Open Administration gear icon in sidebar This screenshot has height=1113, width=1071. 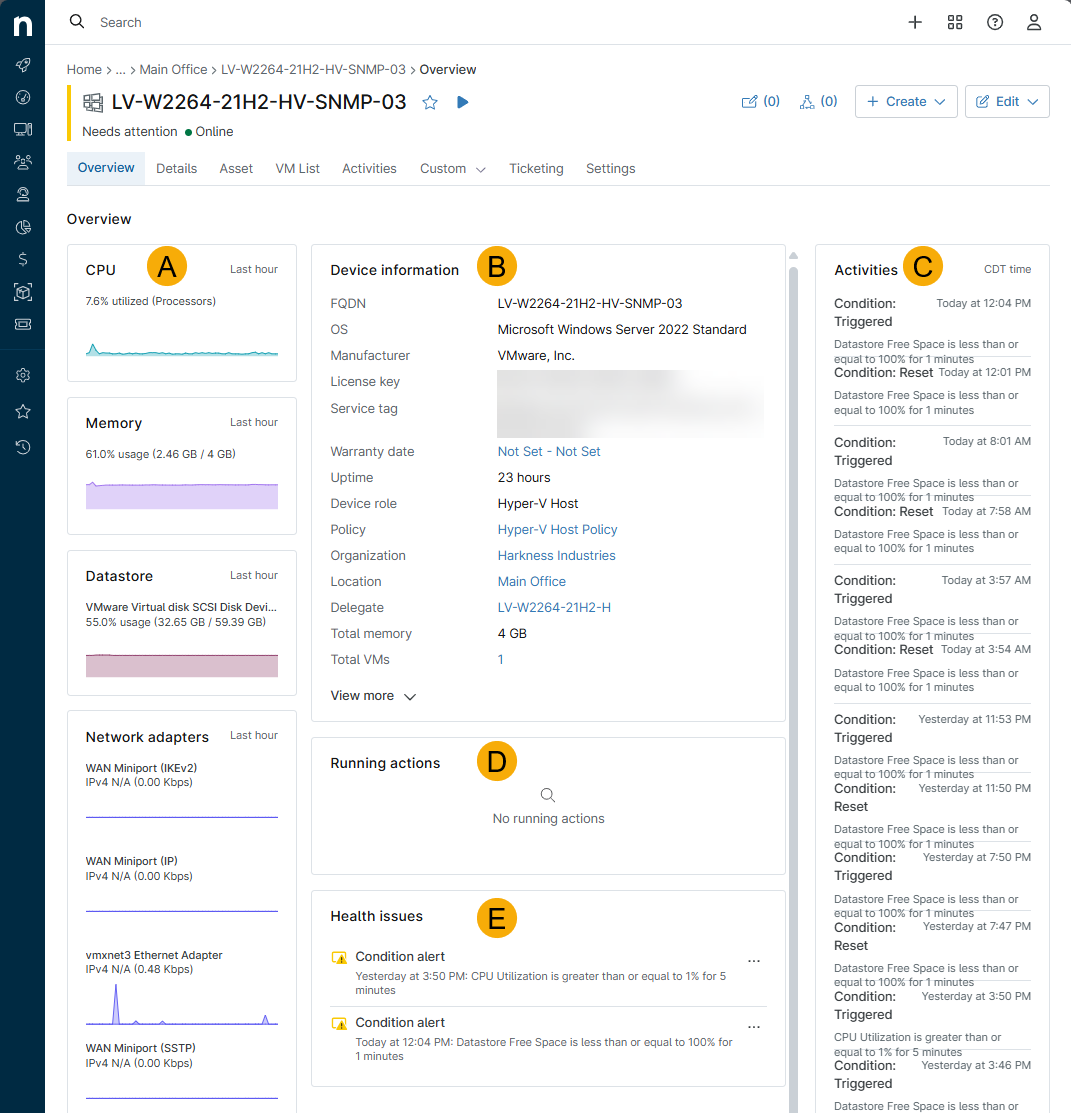tap(23, 375)
